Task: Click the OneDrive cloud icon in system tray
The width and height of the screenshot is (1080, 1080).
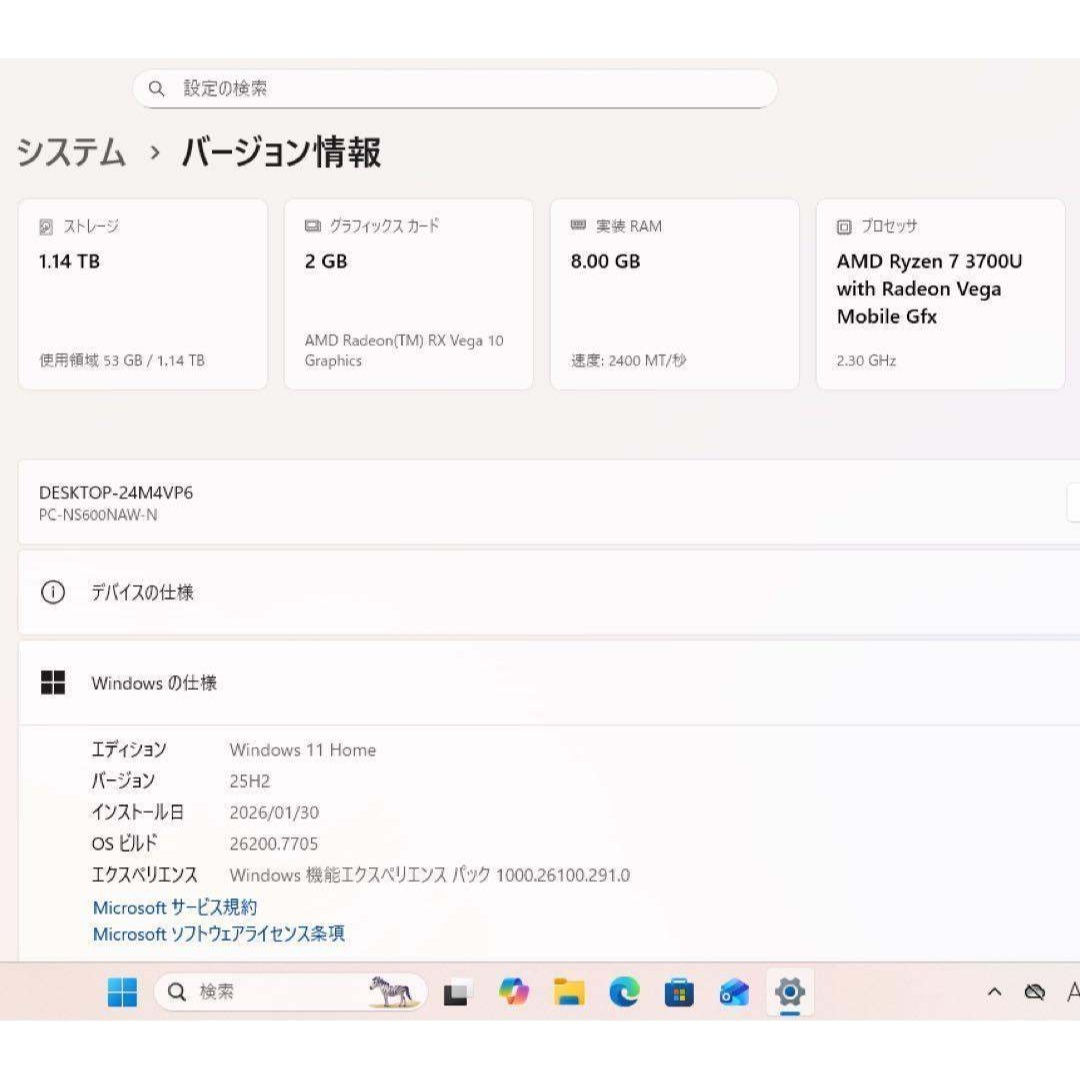Action: click(x=1032, y=992)
